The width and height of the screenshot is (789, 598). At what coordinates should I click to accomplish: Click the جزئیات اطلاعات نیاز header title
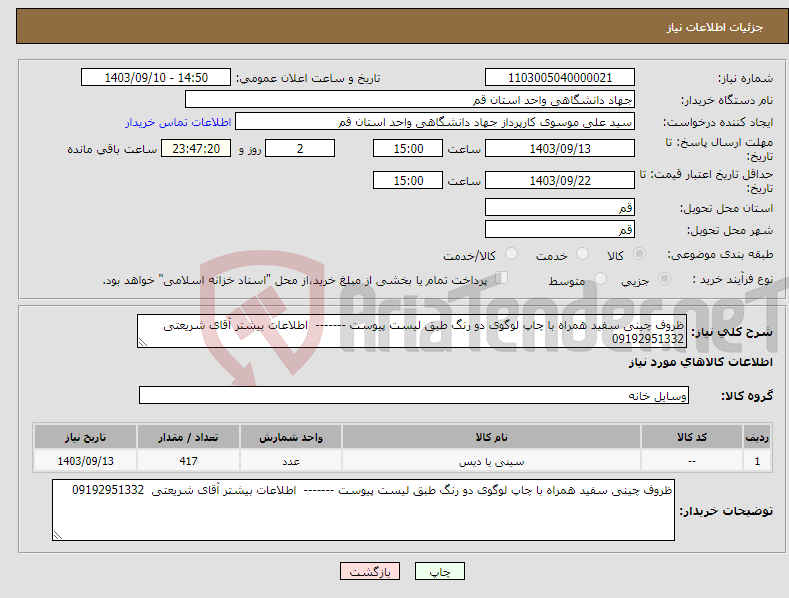point(715,27)
